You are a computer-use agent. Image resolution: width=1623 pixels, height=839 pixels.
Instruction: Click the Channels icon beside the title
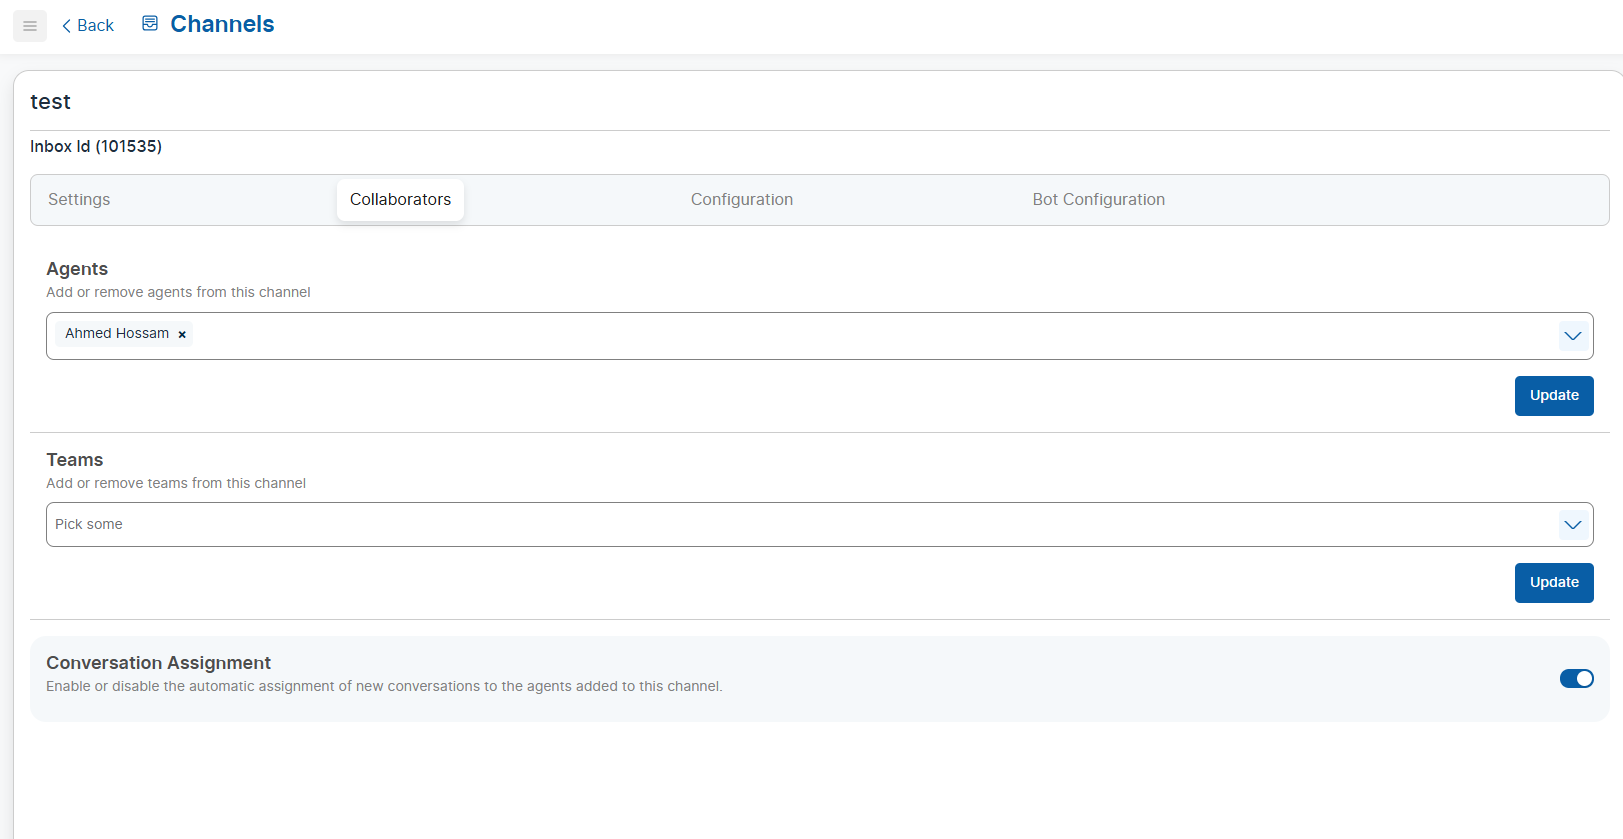point(150,24)
